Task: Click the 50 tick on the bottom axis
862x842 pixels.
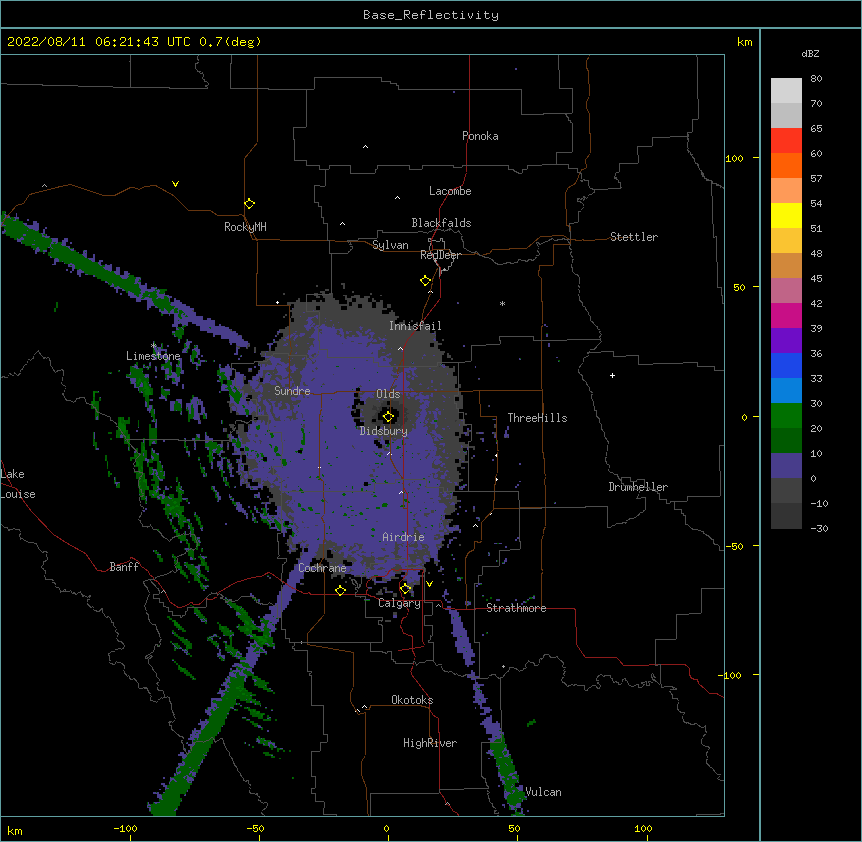Action: point(514,828)
